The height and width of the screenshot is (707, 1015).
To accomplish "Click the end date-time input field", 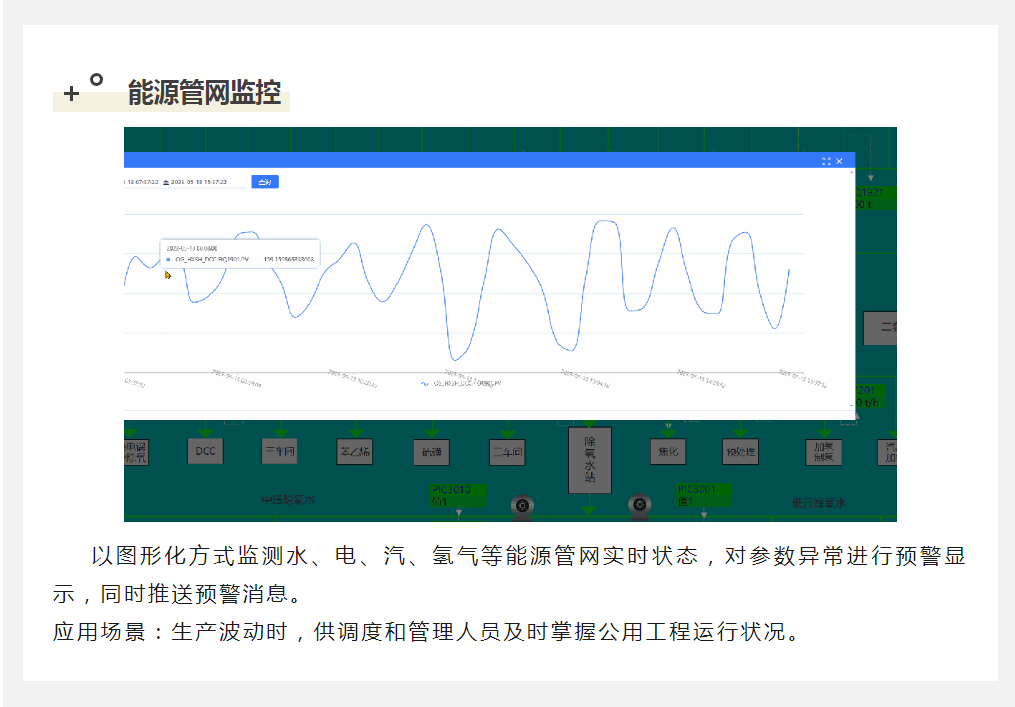I will [x=200, y=182].
